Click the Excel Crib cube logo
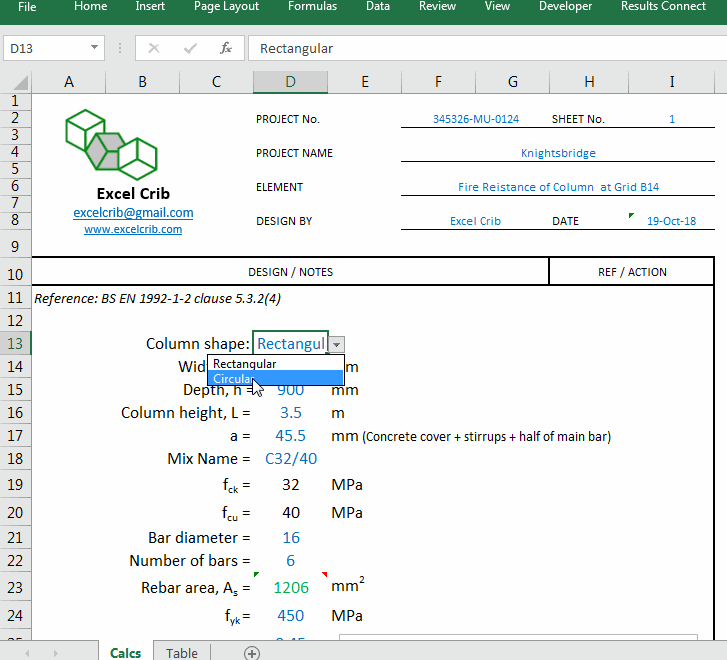Image resolution: width=727 pixels, height=660 pixels. (x=111, y=144)
